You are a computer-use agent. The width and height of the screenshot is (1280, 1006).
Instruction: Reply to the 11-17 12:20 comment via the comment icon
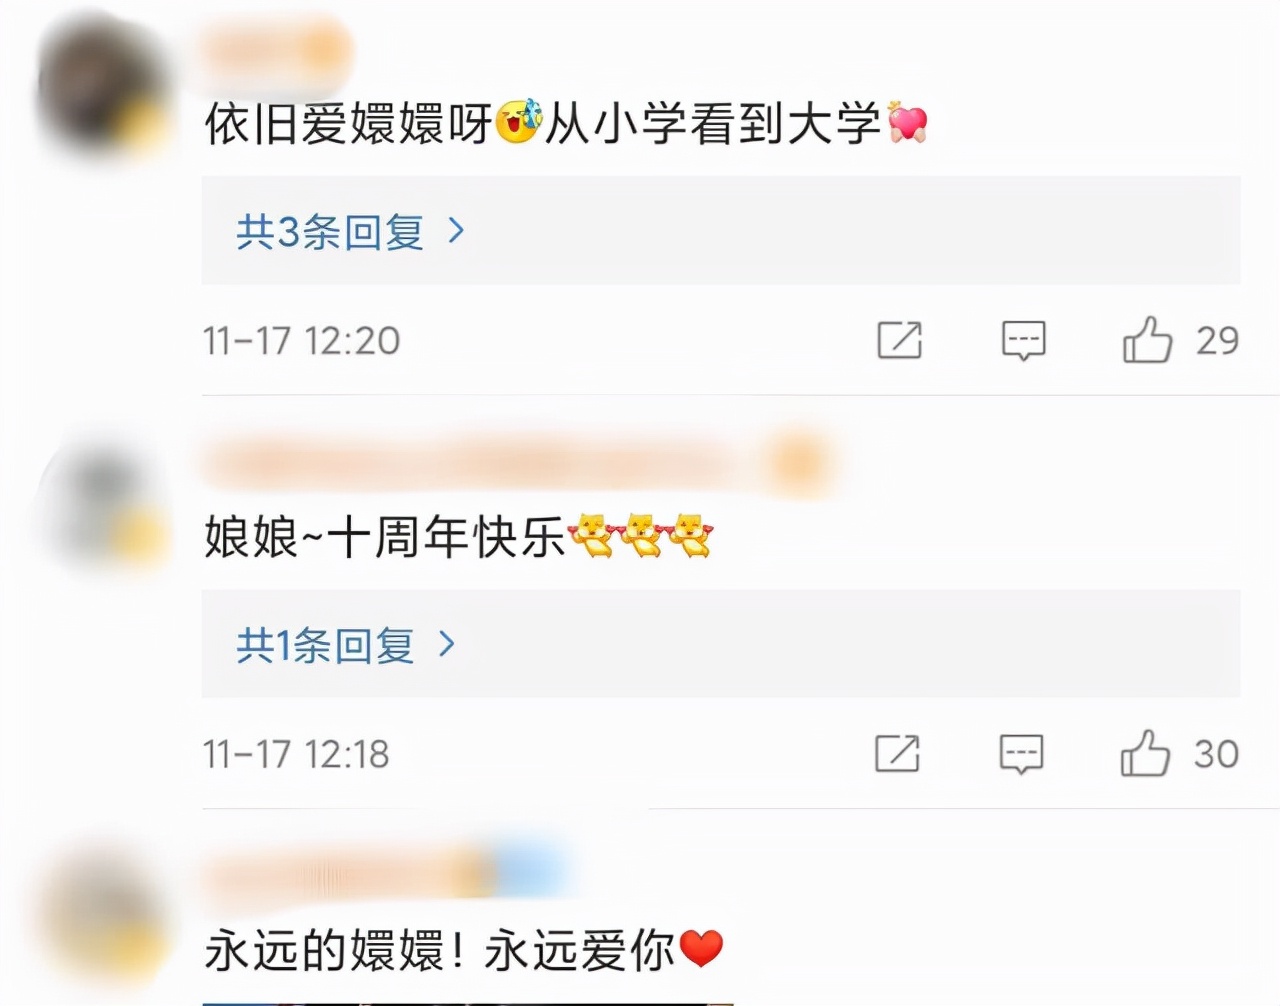1023,341
